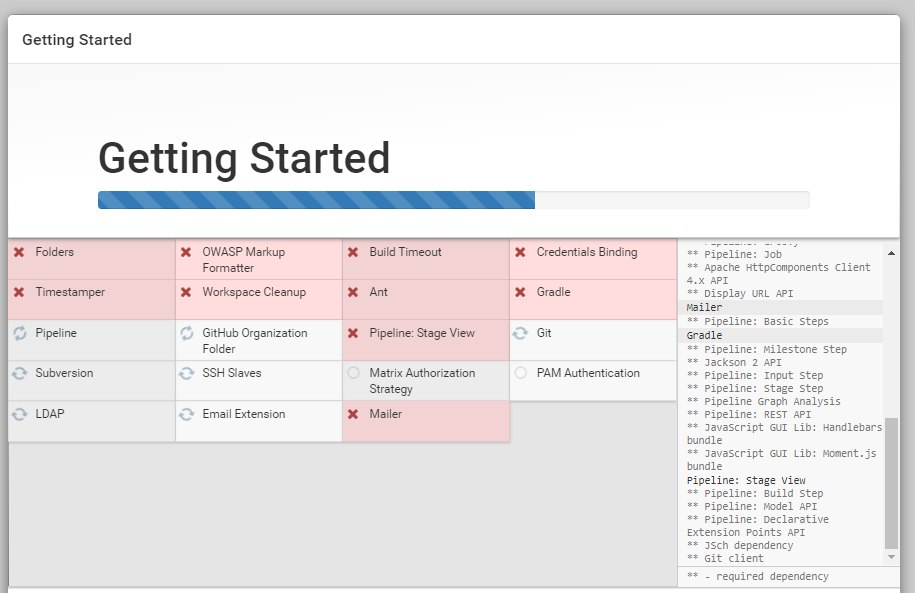Click the pending circle for Matrix Authorization Strategy
This screenshot has width=915, height=593.
pyautogui.click(x=354, y=372)
